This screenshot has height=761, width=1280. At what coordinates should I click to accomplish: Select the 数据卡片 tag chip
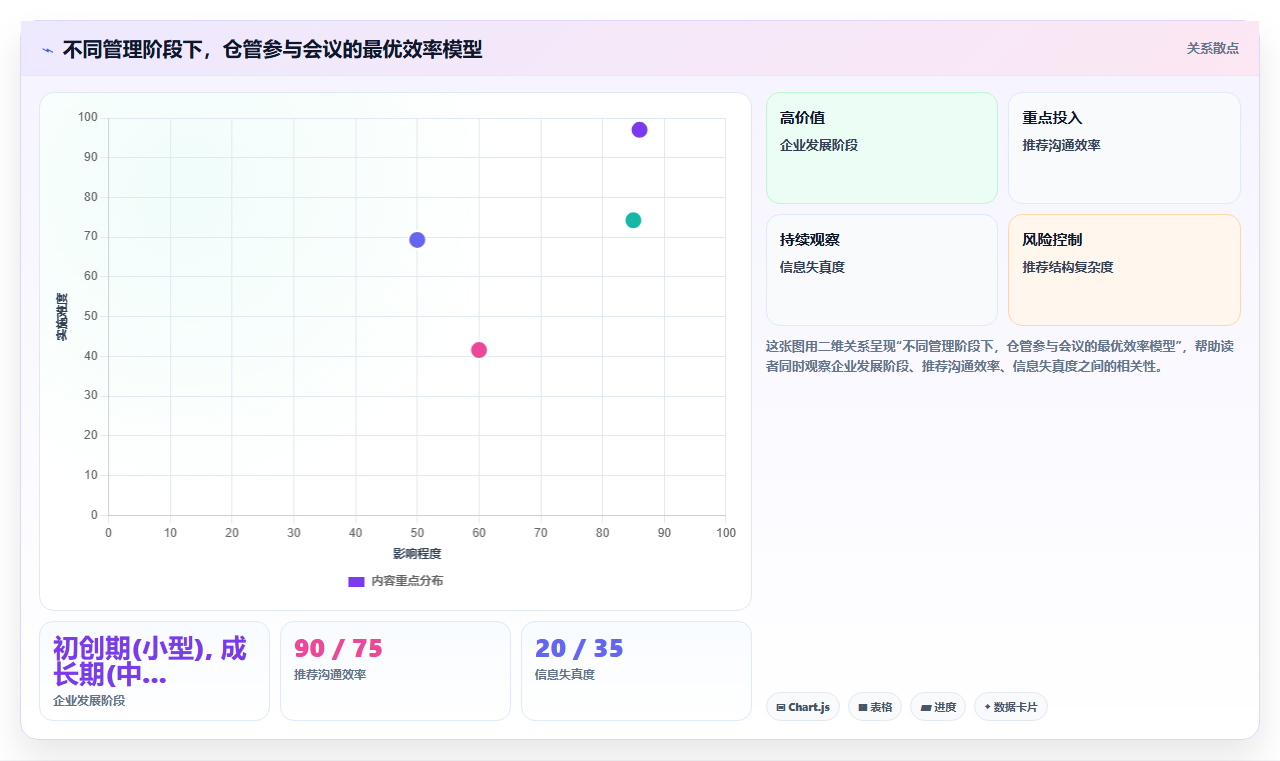[x=1011, y=707]
